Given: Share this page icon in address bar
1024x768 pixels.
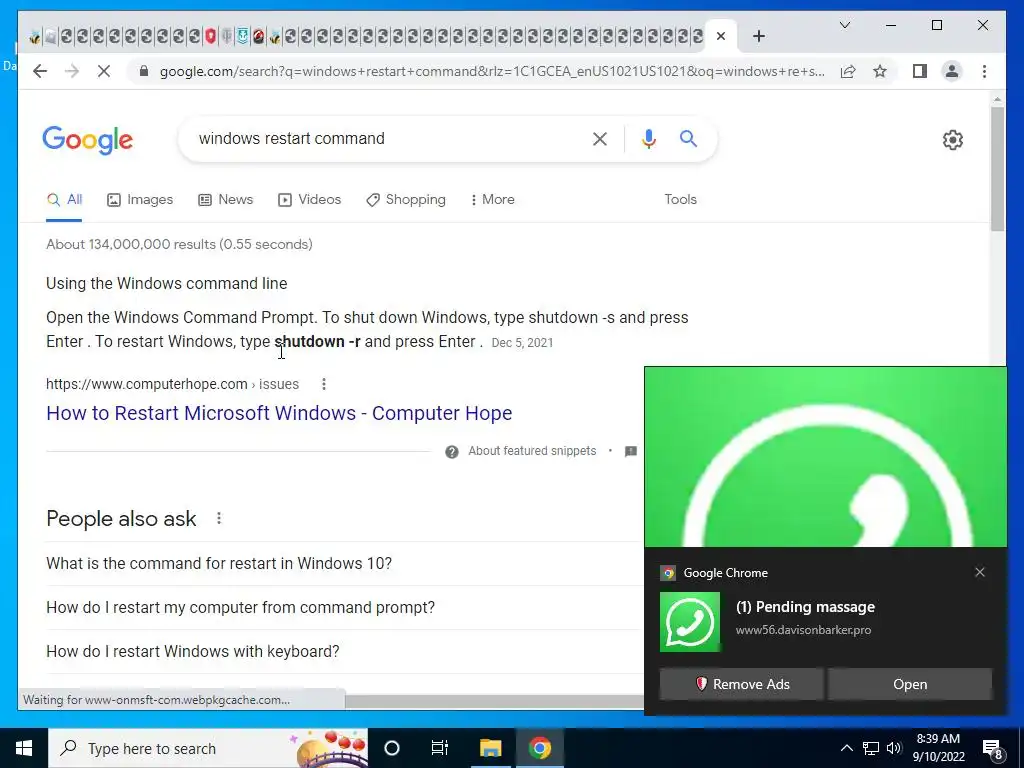Looking at the screenshot, I should pos(848,71).
